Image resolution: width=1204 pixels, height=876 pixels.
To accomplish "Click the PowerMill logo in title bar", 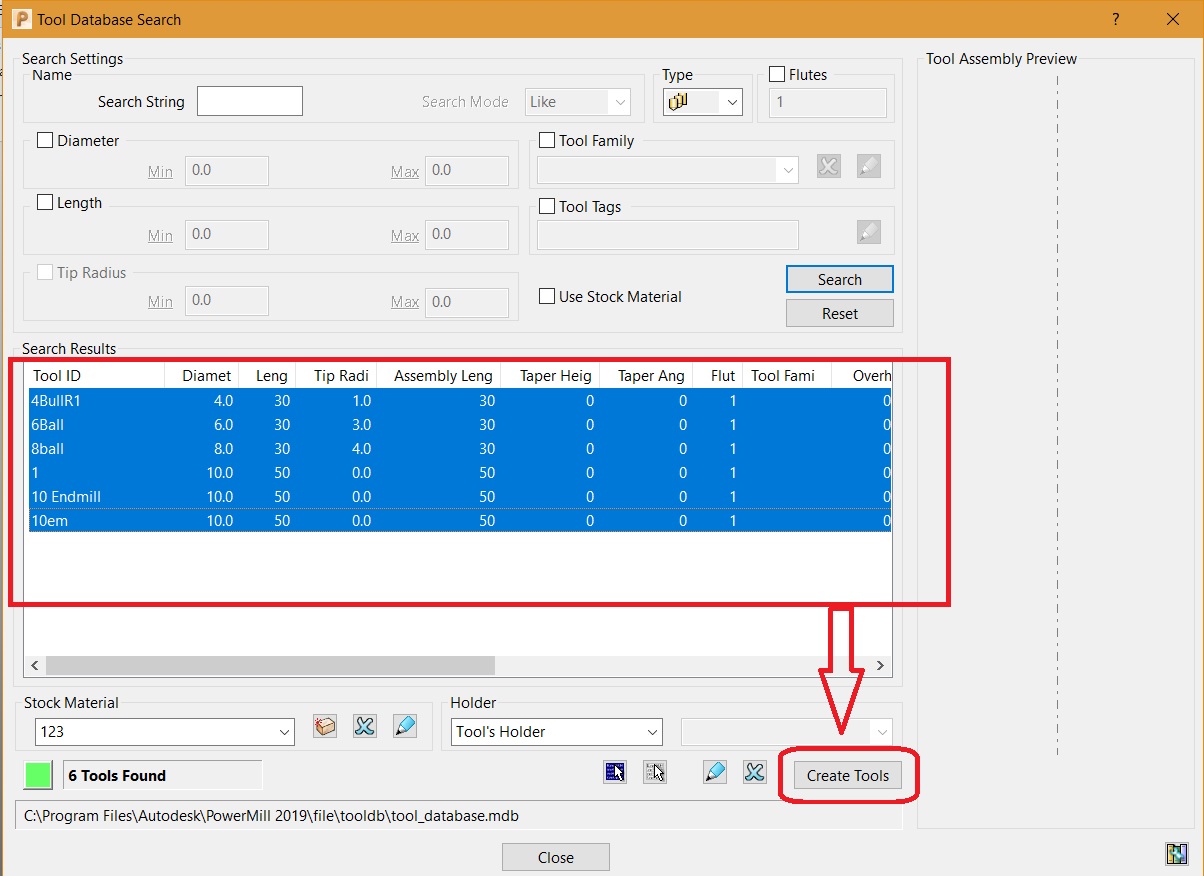I will click(22, 19).
